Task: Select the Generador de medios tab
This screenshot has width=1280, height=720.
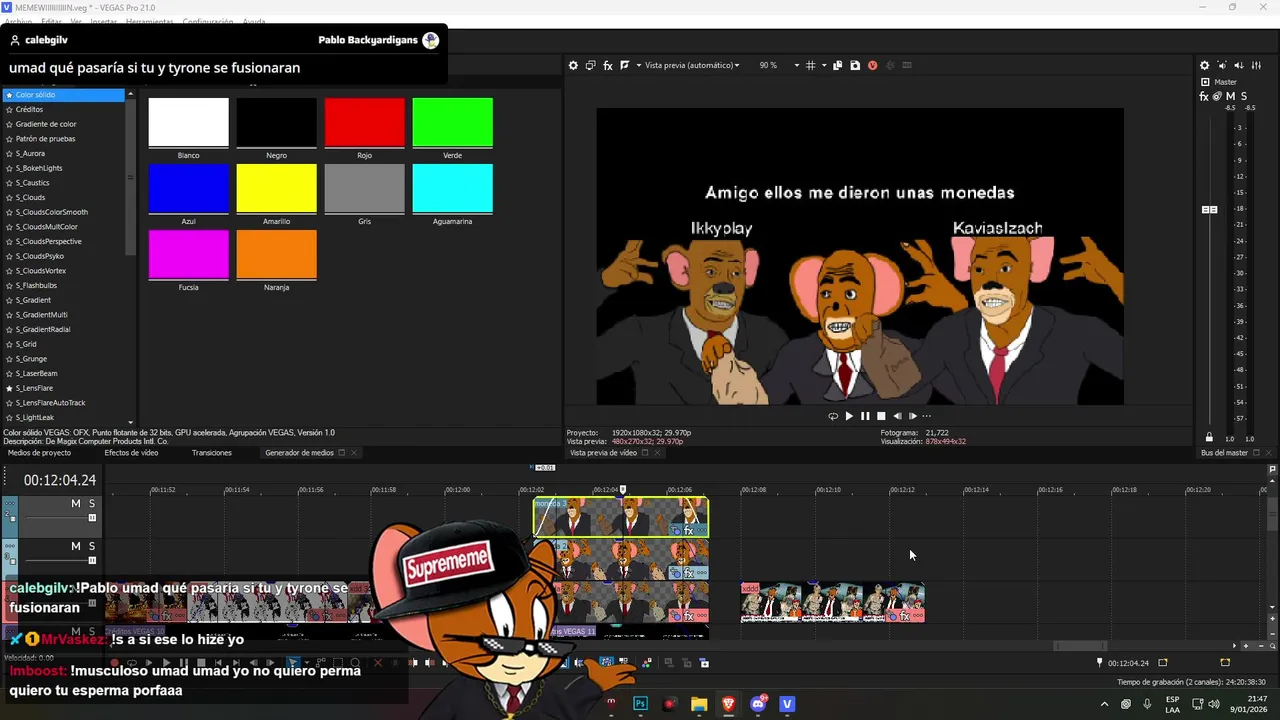Action: click(x=299, y=453)
